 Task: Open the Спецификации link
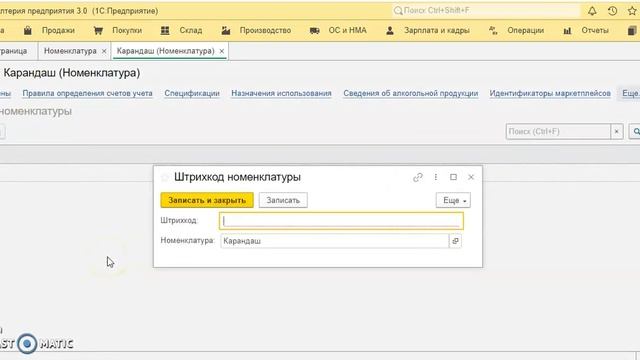pyautogui.click(x=192, y=93)
